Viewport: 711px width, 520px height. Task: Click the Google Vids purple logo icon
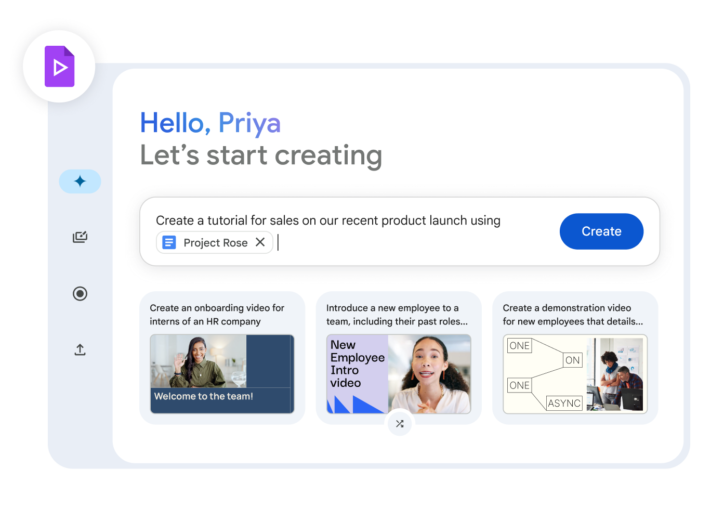59,67
